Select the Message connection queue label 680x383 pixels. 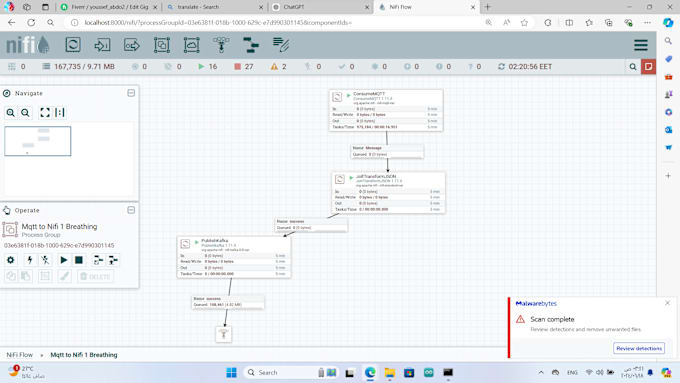[387, 151]
